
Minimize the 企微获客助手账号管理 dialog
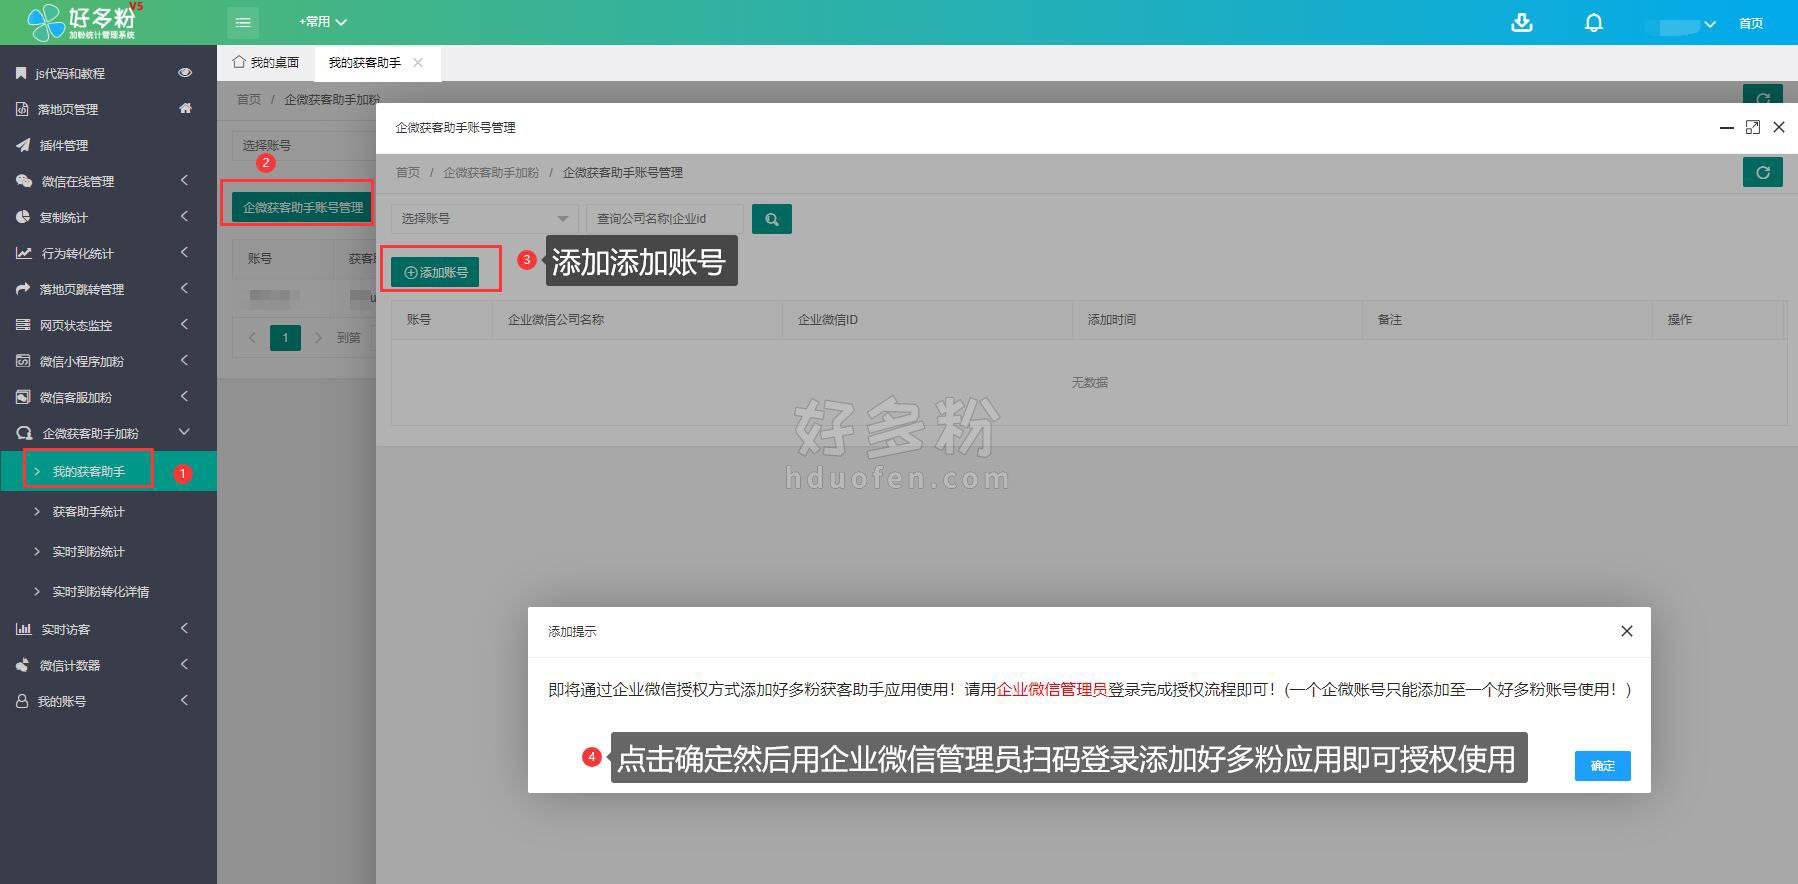1726,127
